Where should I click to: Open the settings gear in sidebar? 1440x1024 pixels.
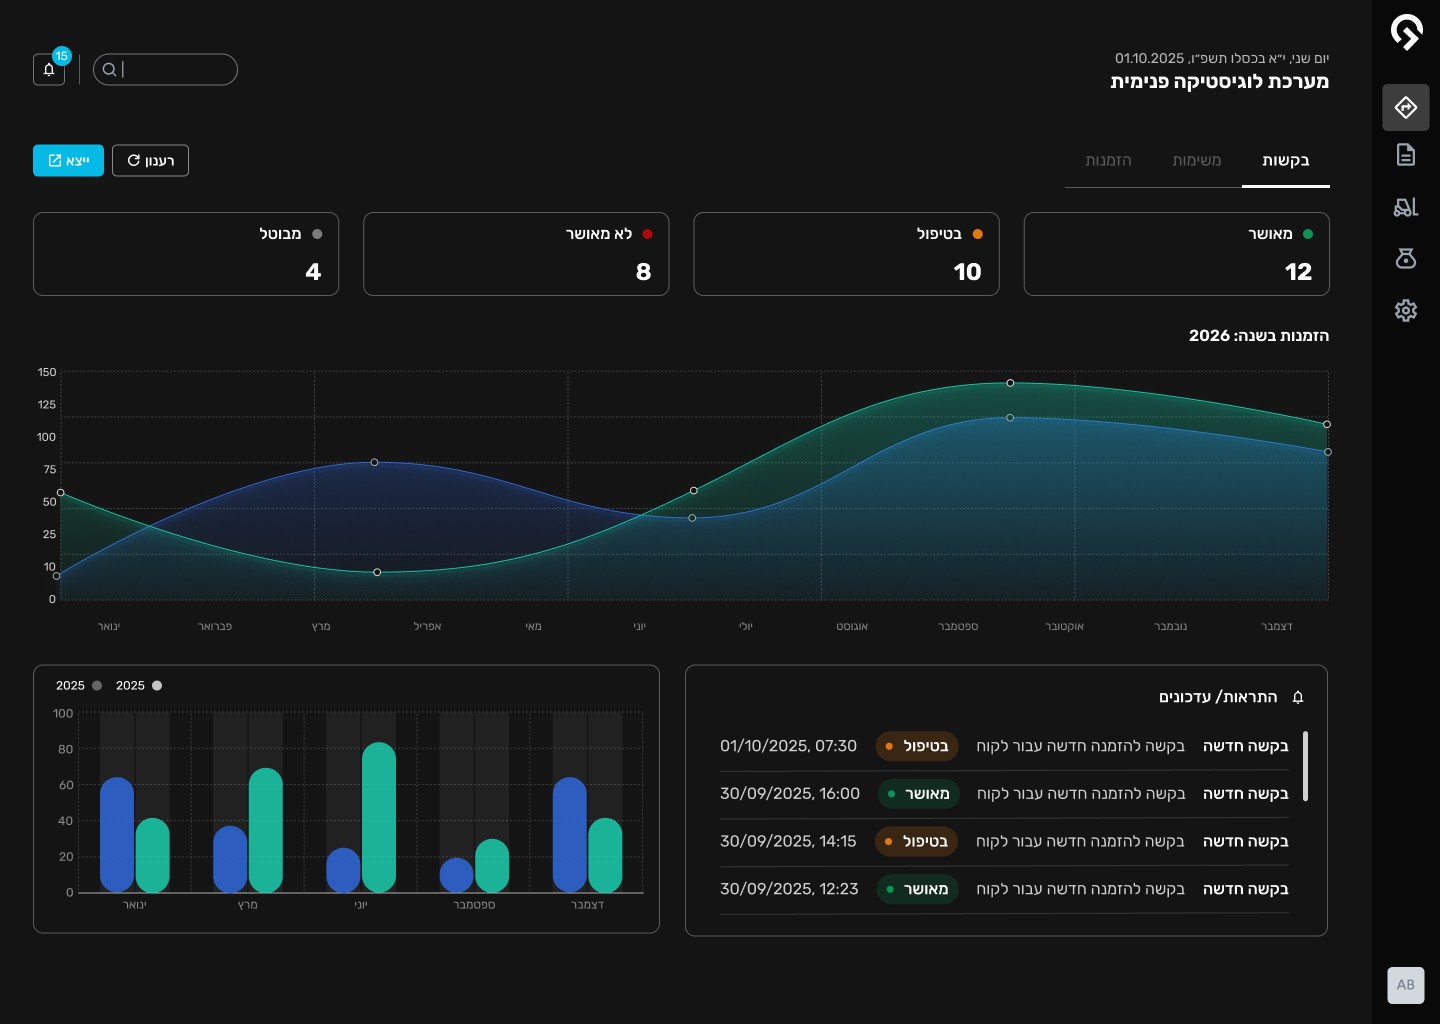[x=1406, y=310]
